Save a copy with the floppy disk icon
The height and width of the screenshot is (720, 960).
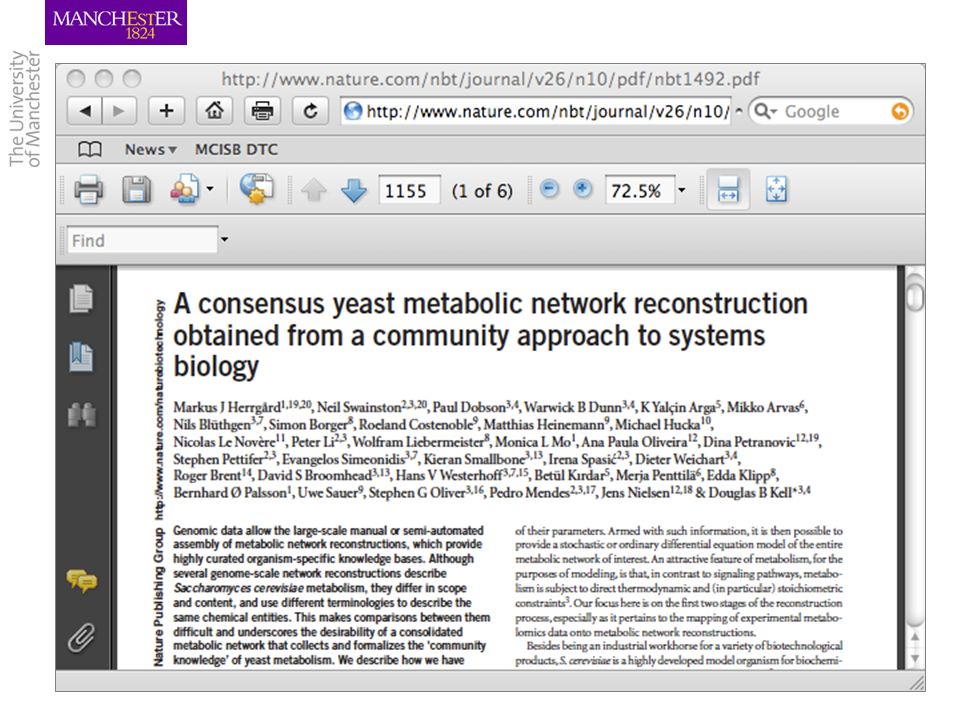click(x=136, y=189)
